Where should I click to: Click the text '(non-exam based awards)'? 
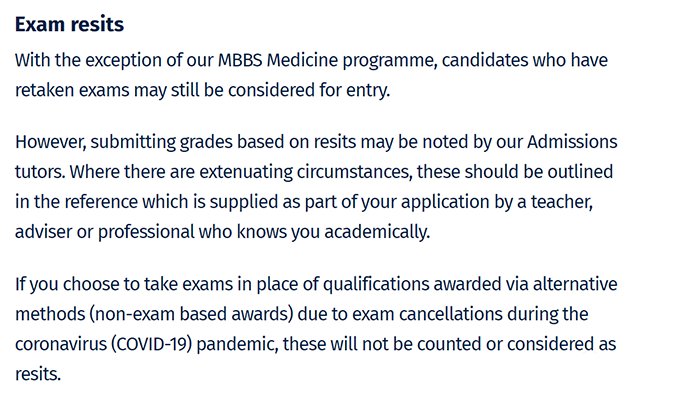[x=191, y=314]
